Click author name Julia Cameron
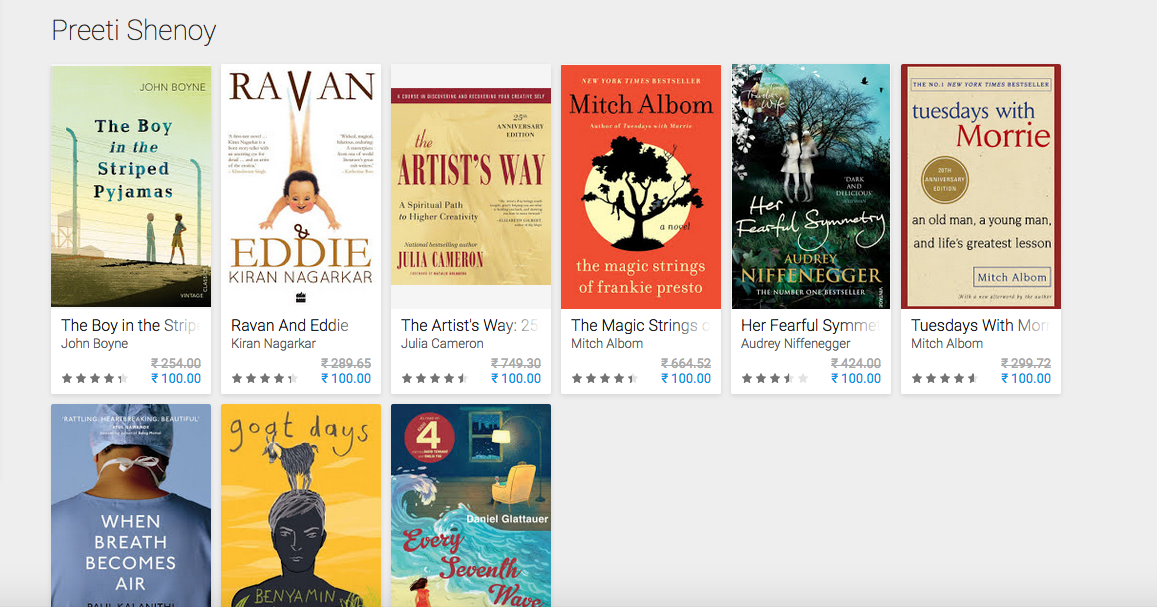 click(442, 344)
